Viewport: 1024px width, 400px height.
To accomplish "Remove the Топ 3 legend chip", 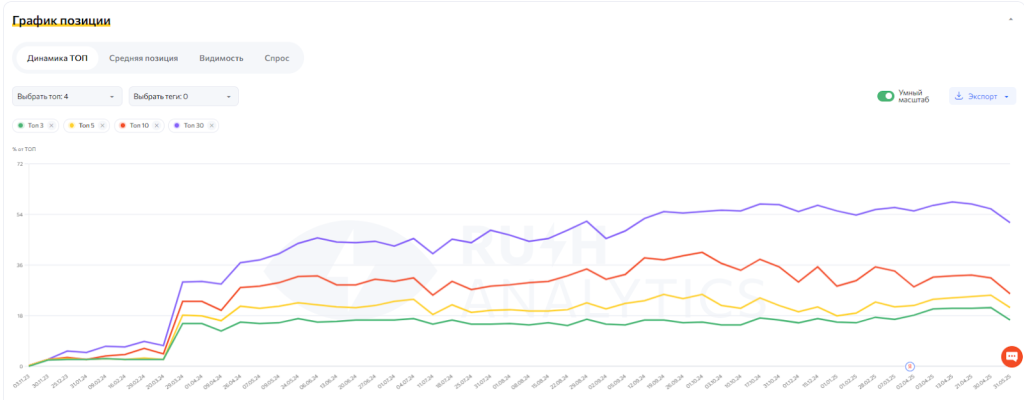I will coord(51,125).
